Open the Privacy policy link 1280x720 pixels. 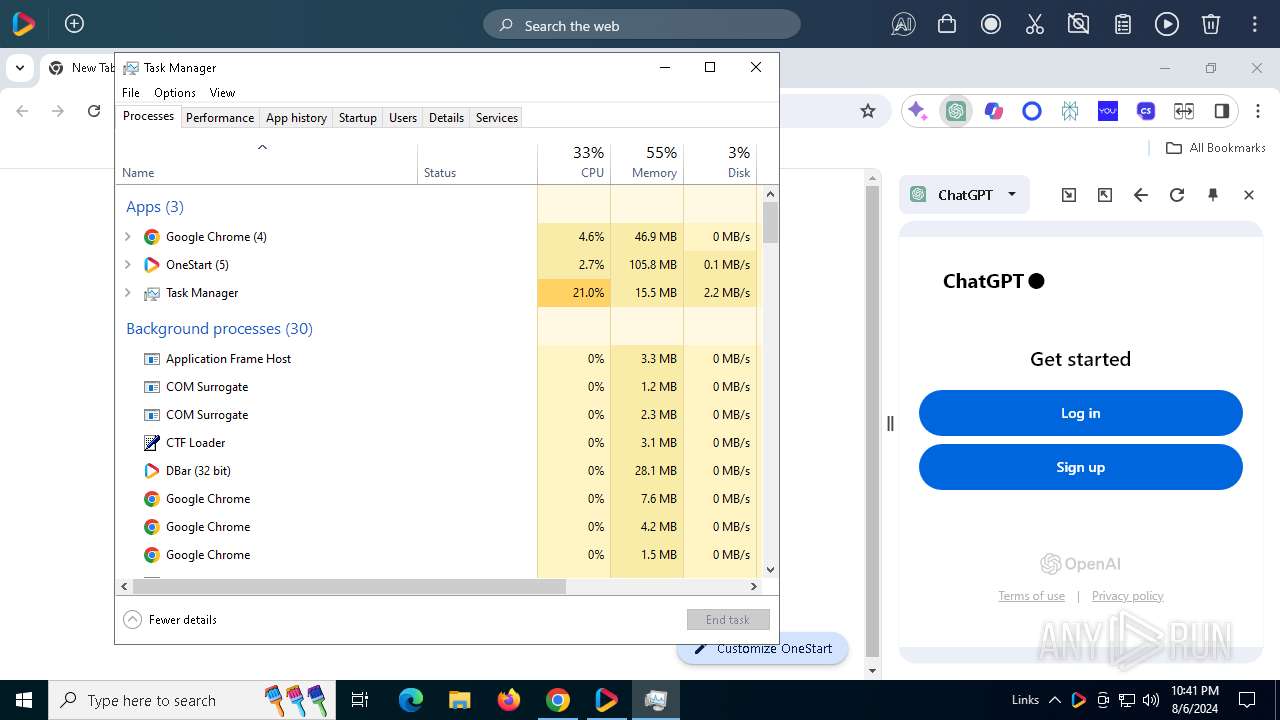coord(1127,596)
